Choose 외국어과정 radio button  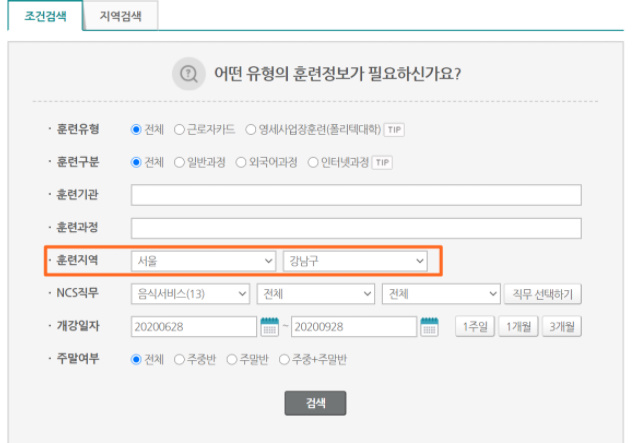(241, 163)
